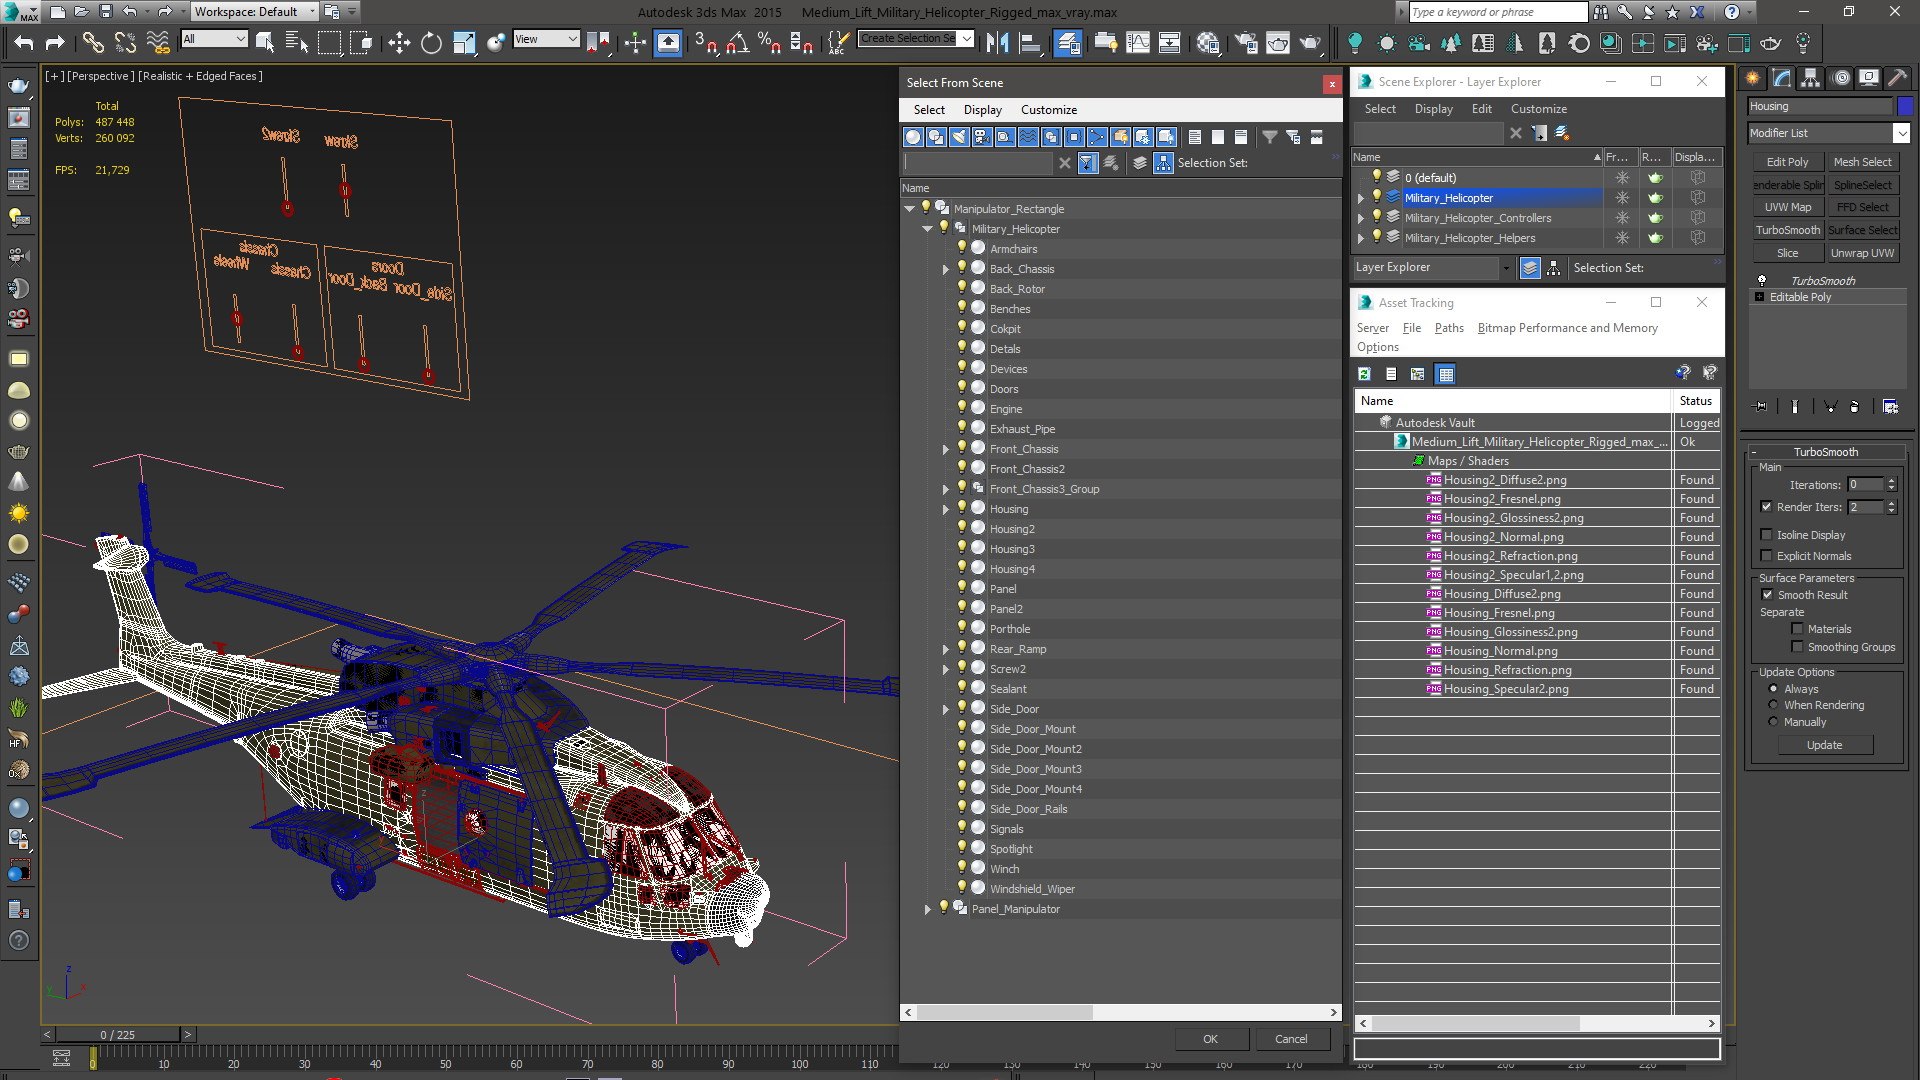1920x1080 pixels.
Task: Open the Modify command panel tab
Action: pyautogui.click(x=1782, y=78)
